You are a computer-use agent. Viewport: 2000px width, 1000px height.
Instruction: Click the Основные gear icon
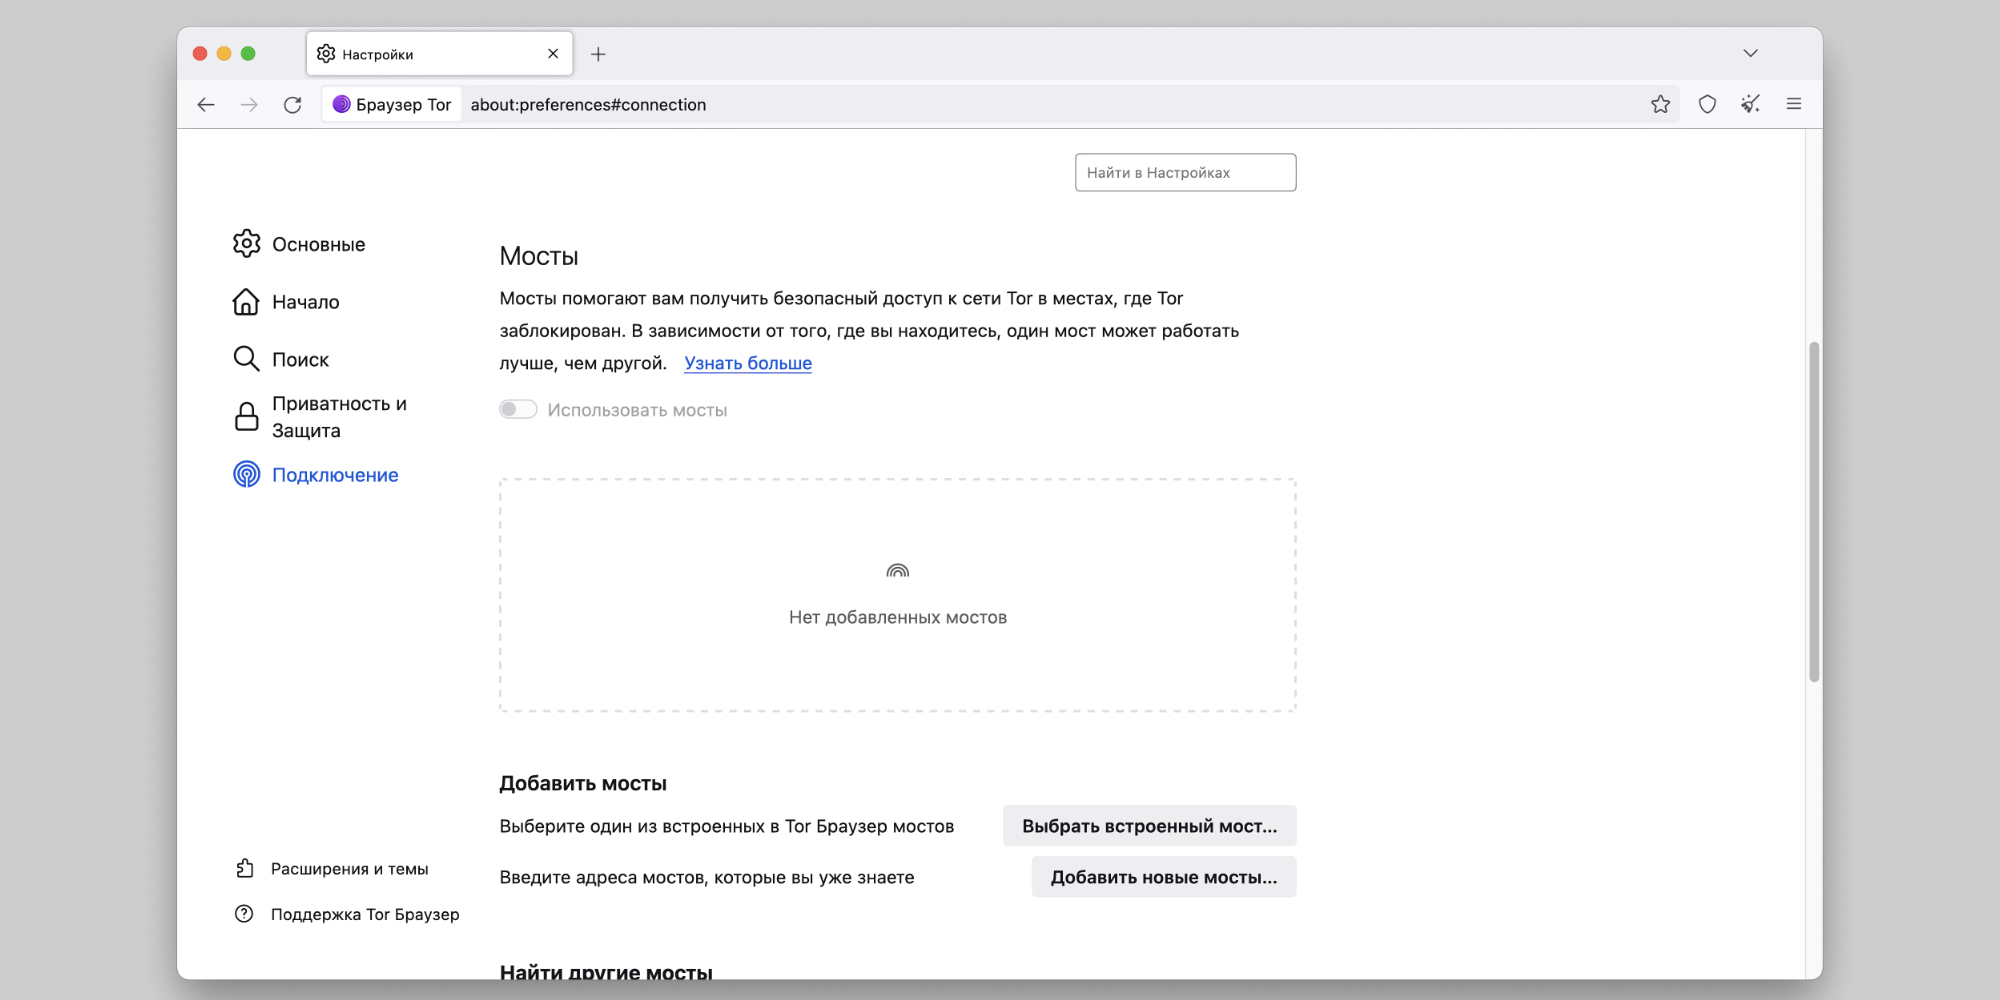[246, 244]
